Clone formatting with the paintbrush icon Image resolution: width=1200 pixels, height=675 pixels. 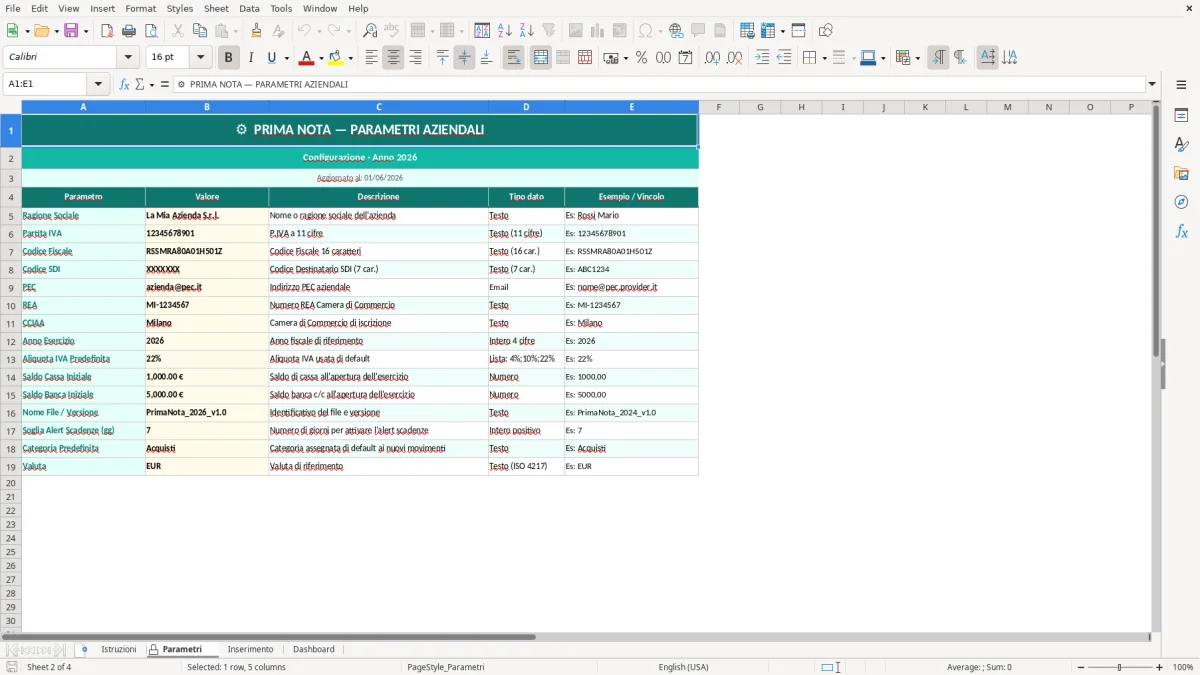pos(256,31)
